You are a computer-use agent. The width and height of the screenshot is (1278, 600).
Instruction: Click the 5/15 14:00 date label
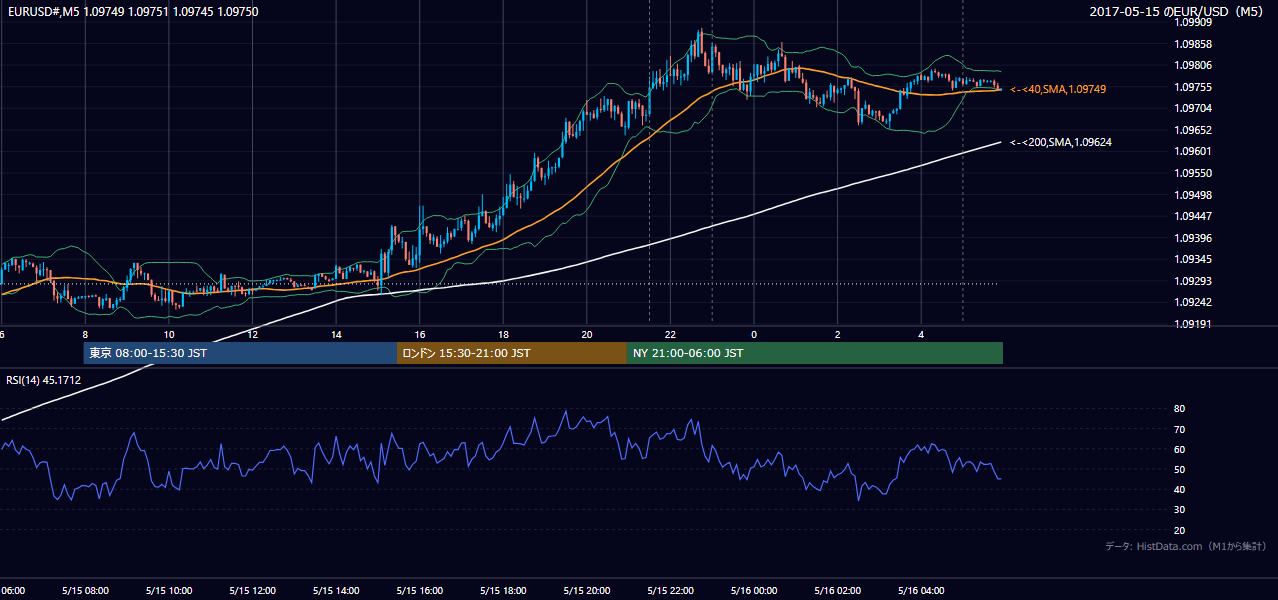tap(336, 591)
